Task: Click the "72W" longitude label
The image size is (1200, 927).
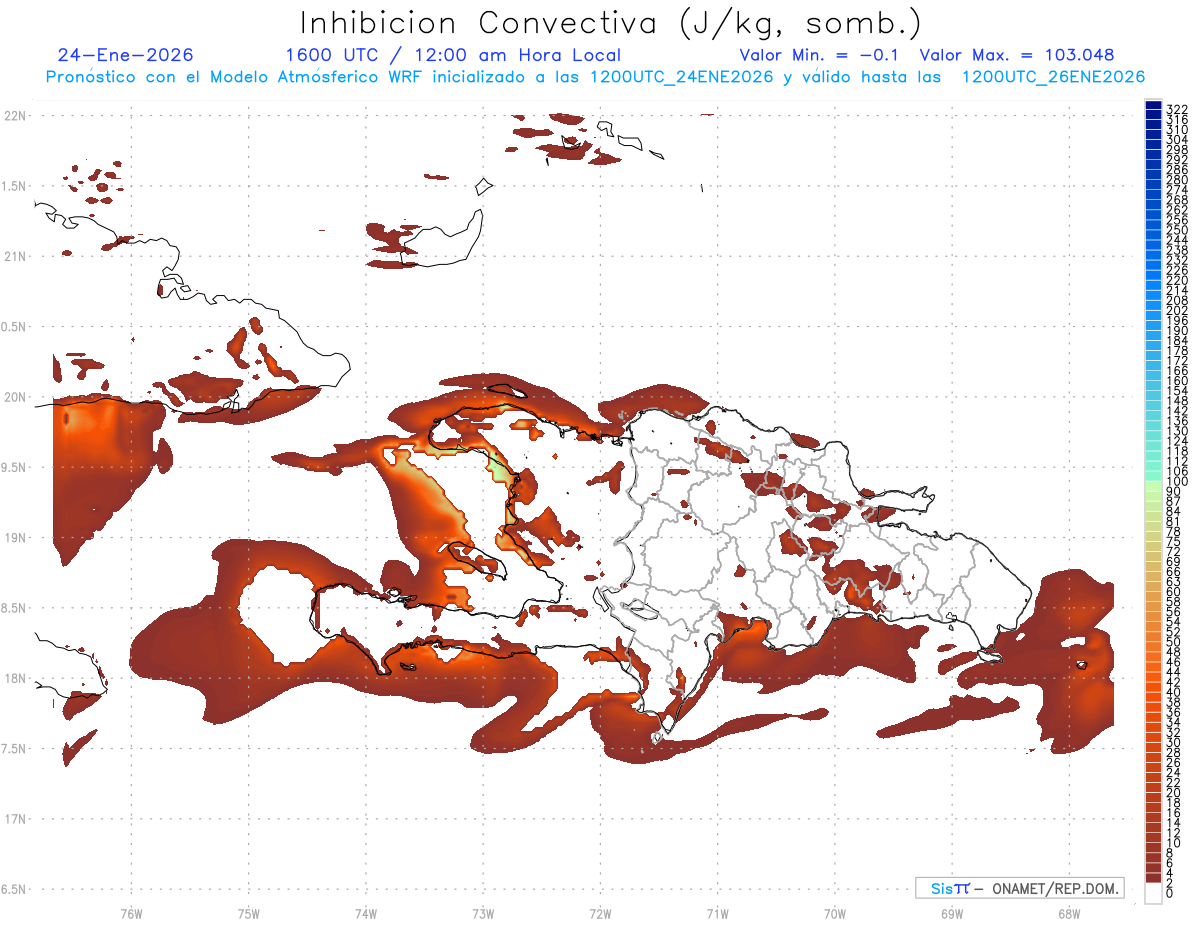Action: [600, 913]
